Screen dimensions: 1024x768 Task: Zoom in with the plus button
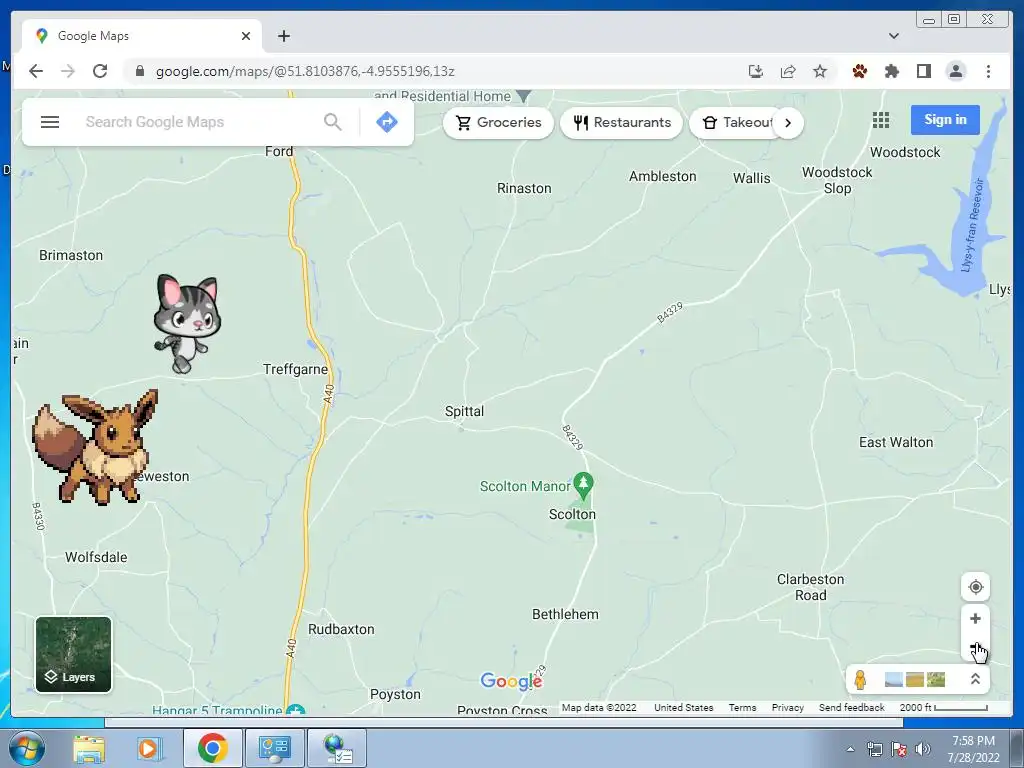pyautogui.click(x=975, y=618)
